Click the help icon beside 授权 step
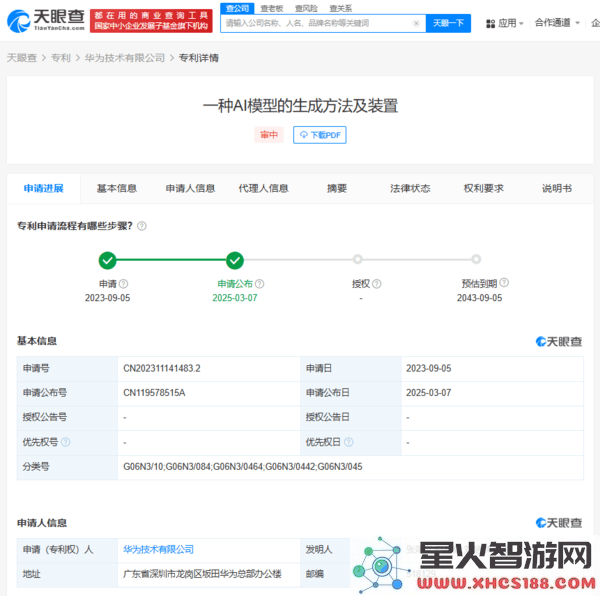Viewport: 600px width, 596px height. 377,284
